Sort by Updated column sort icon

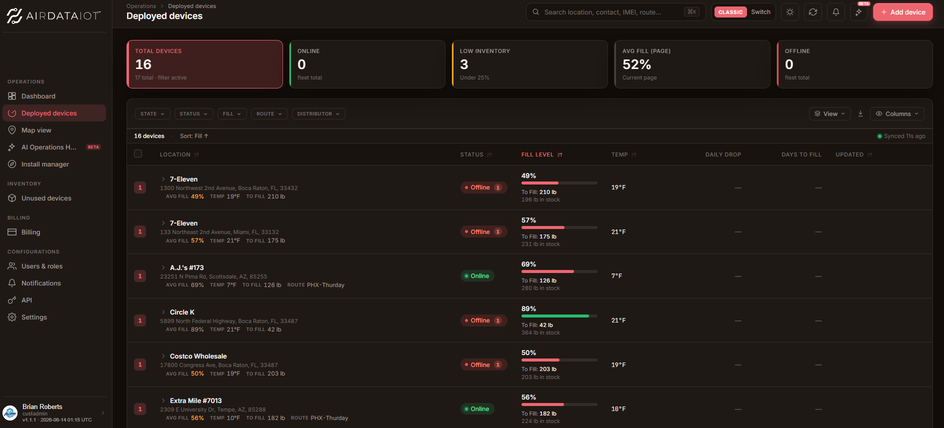pyautogui.click(x=869, y=155)
